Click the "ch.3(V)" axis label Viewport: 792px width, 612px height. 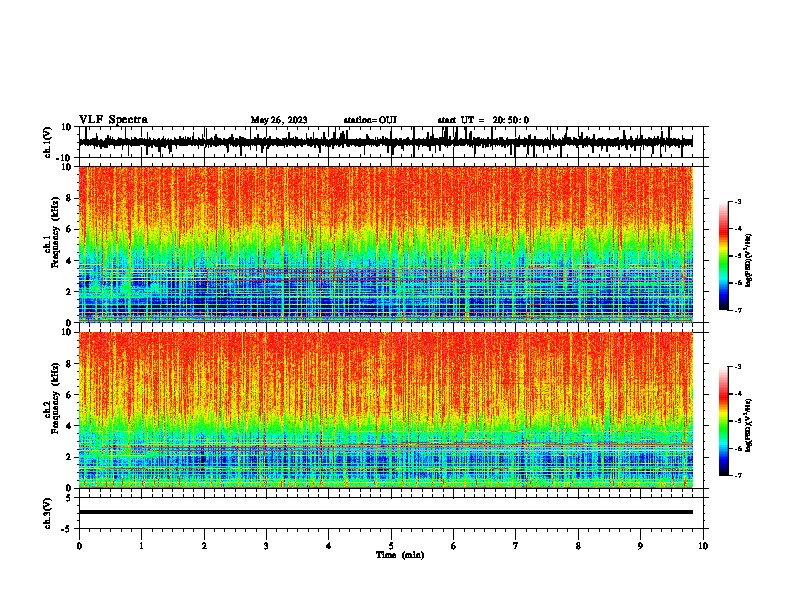(x=48, y=513)
